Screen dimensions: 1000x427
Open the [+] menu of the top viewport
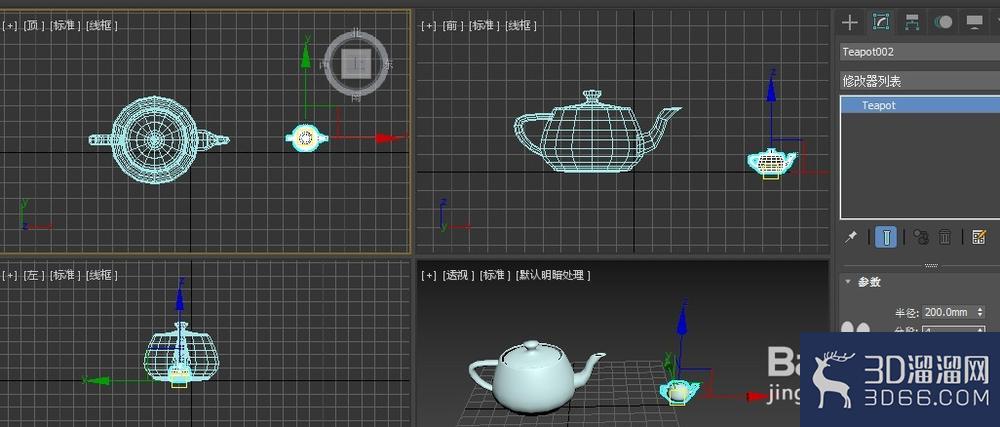tap(11, 25)
